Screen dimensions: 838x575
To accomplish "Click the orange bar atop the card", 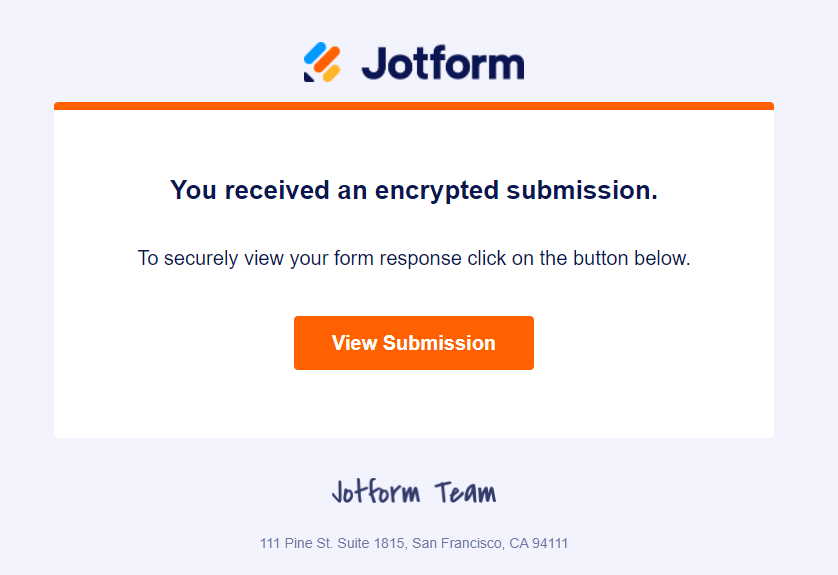I will click(413, 105).
